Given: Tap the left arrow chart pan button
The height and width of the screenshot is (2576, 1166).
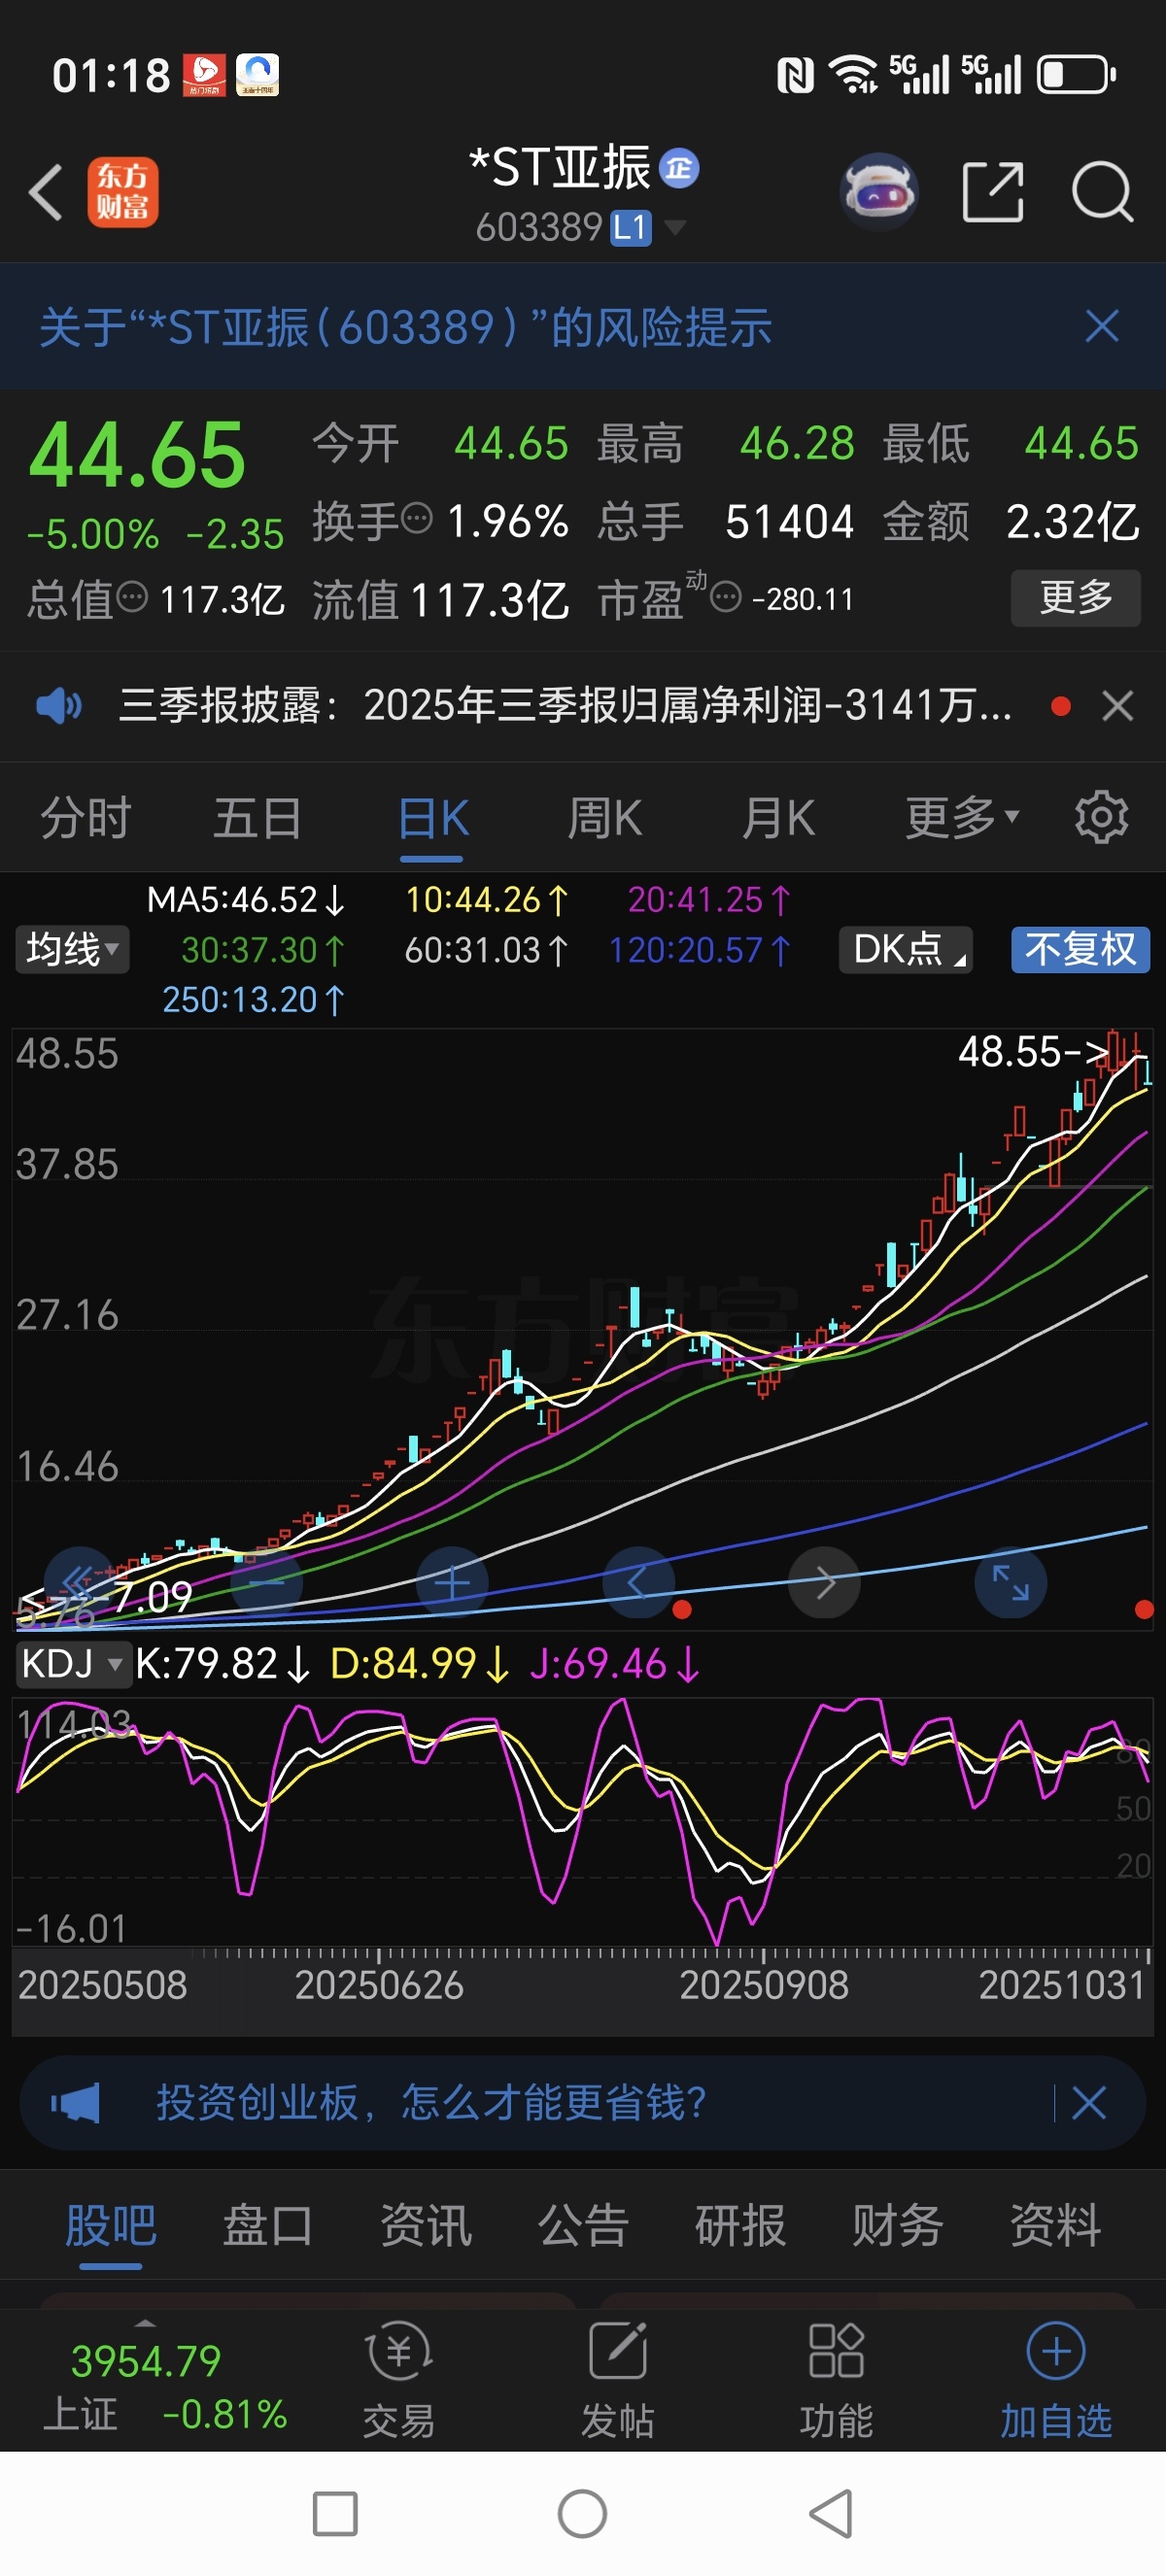Looking at the screenshot, I should tap(638, 1582).
